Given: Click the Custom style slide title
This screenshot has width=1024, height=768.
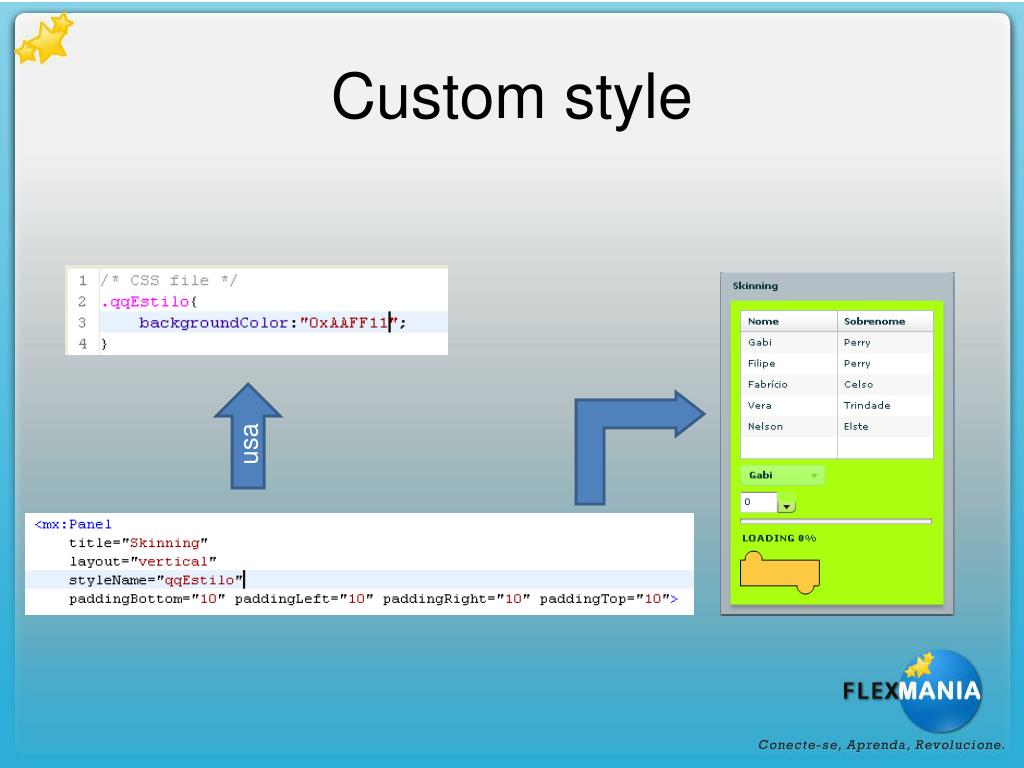Looking at the screenshot, I should pyautogui.click(x=511, y=97).
